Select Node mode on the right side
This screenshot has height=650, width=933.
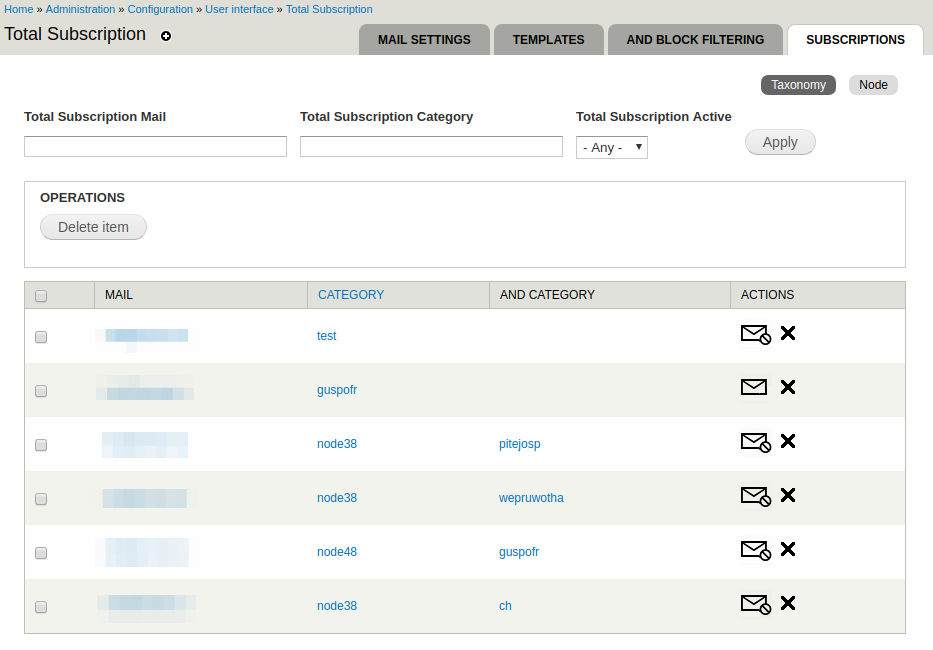point(872,84)
